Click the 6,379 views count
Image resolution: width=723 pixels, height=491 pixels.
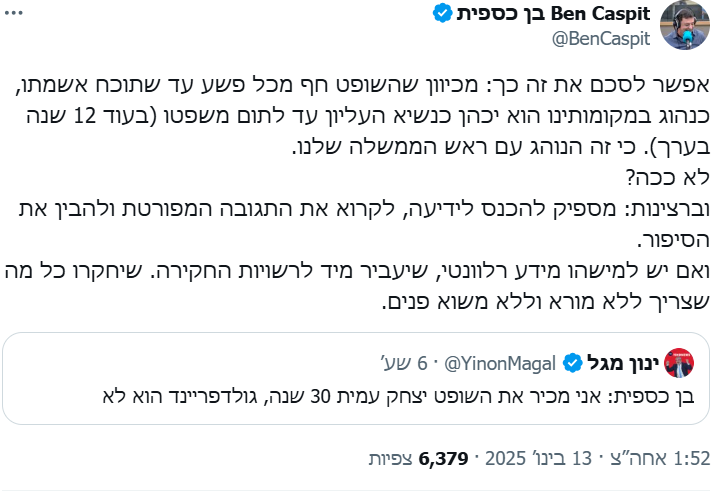click(x=444, y=459)
